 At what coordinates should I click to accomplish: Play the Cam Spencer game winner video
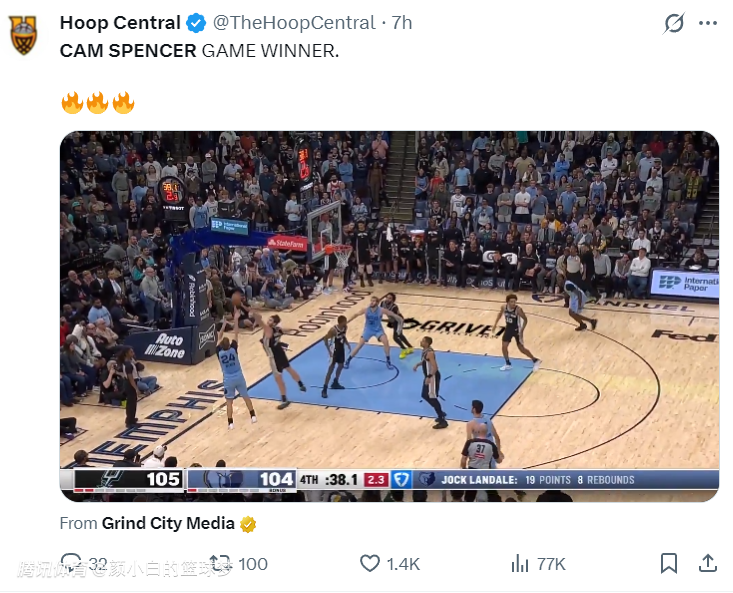[x=389, y=315]
